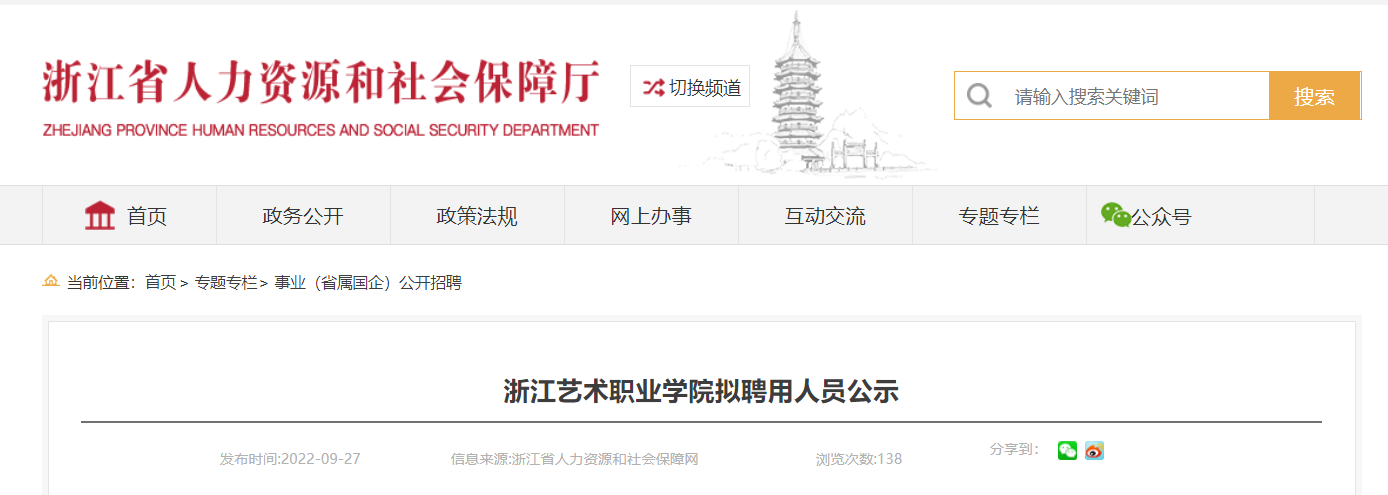Open the 政策法规 menu

pyautogui.click(x=477, y=215)
